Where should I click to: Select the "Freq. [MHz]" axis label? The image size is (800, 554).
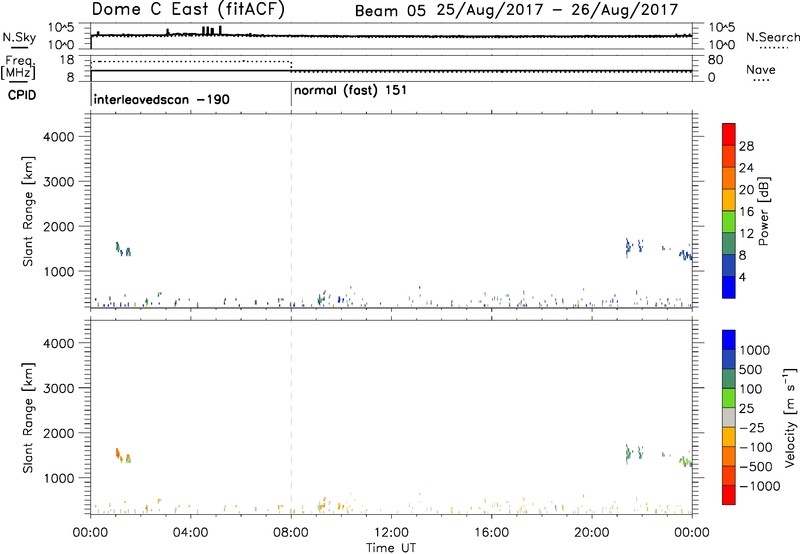point(18,67)
